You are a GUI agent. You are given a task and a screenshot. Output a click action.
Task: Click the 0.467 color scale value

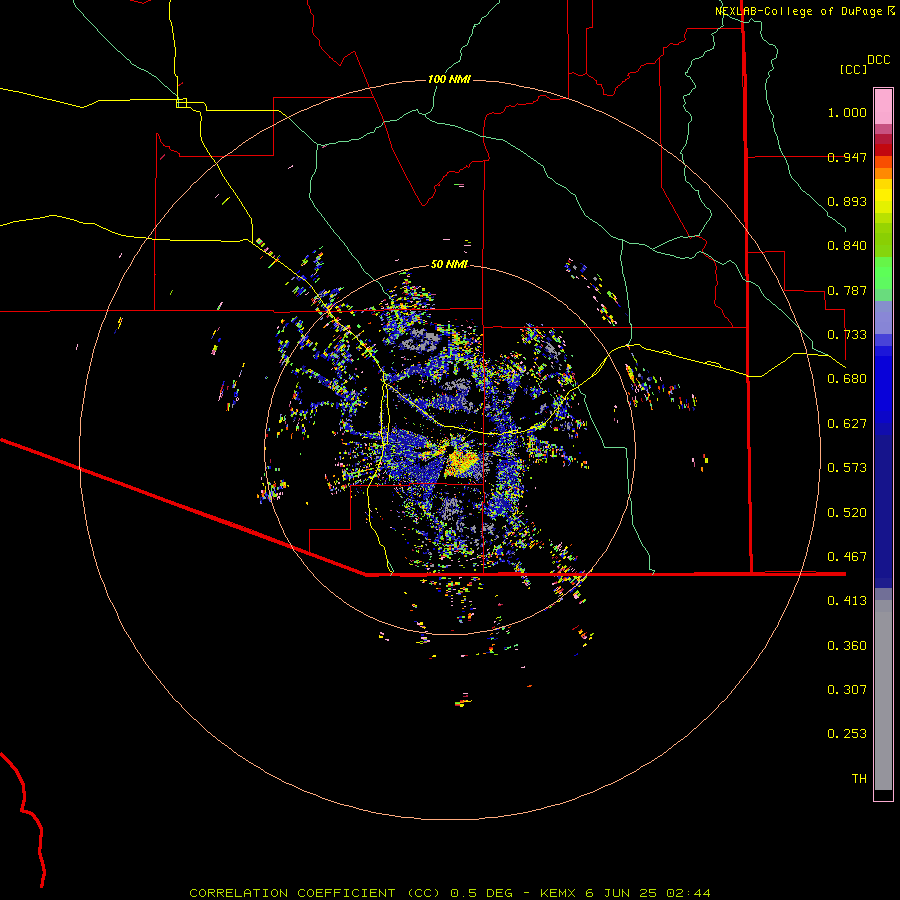pyautogui.click(x=847, y=557)
